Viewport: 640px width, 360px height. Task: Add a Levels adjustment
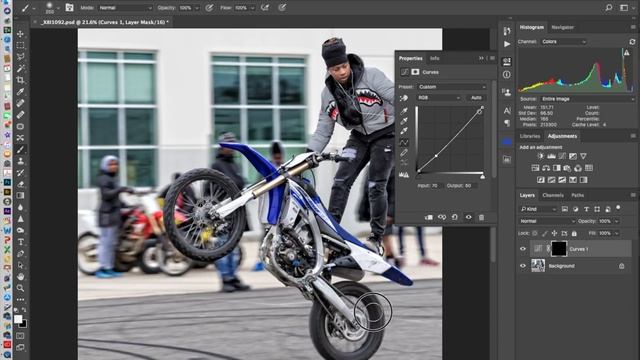pos(551,156)
